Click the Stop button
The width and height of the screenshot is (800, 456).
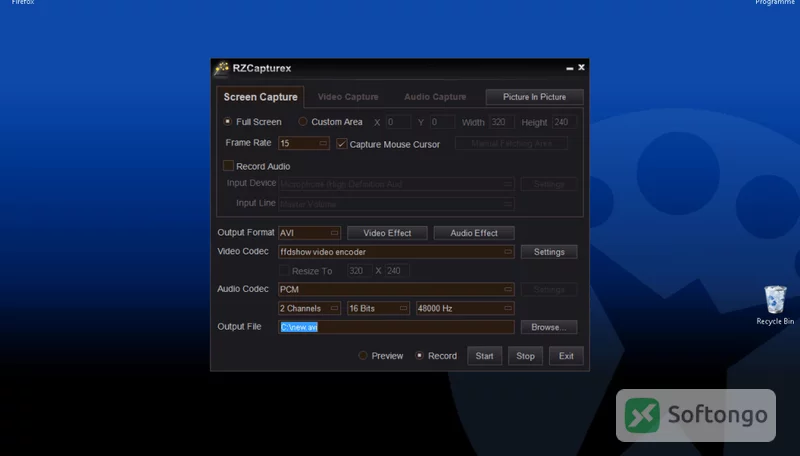coord(525,356)
